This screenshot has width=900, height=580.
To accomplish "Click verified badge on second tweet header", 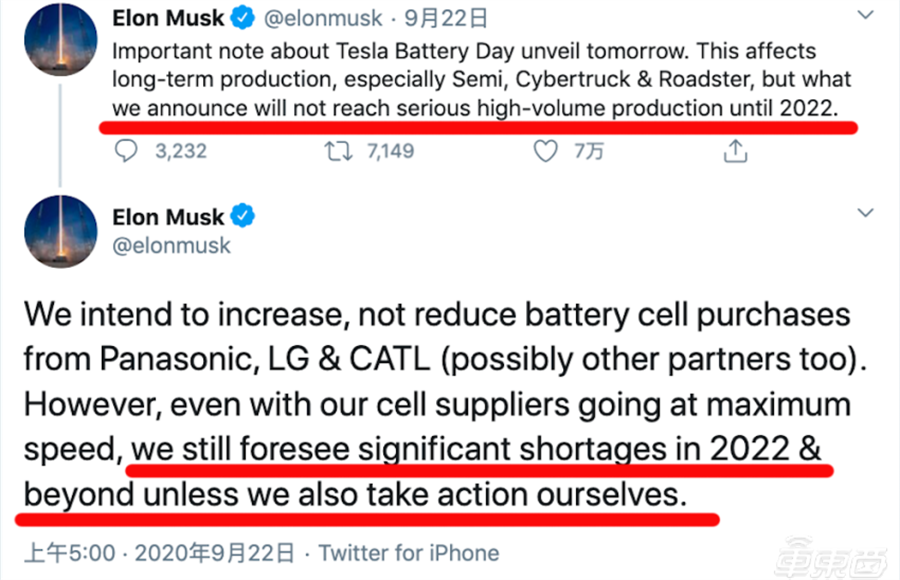I will coord(242,216).
